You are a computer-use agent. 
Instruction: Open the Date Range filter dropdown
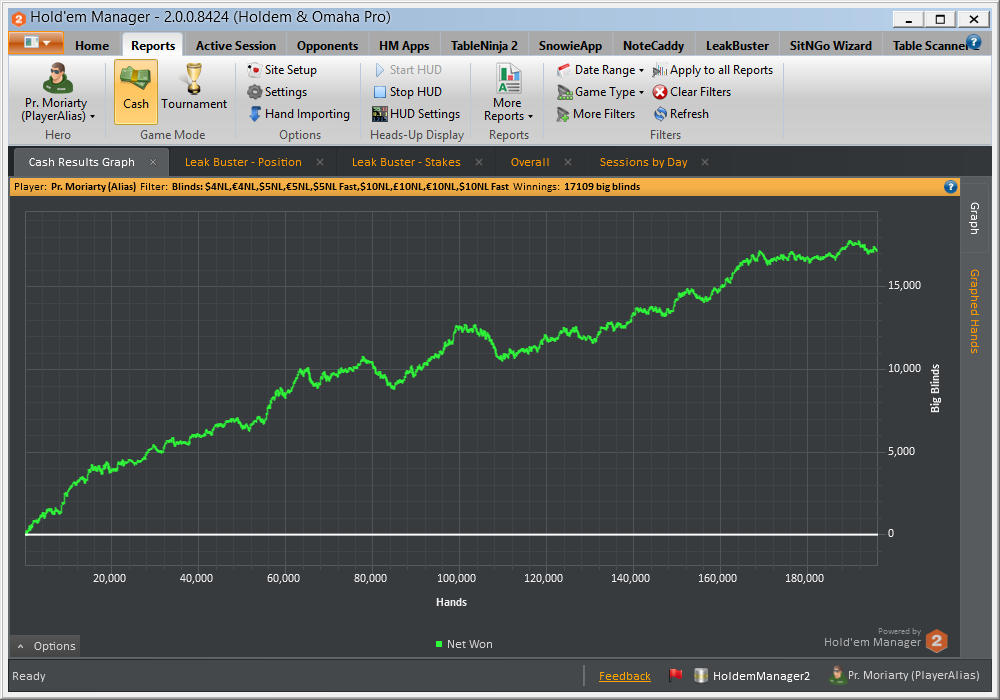(600, 70)
